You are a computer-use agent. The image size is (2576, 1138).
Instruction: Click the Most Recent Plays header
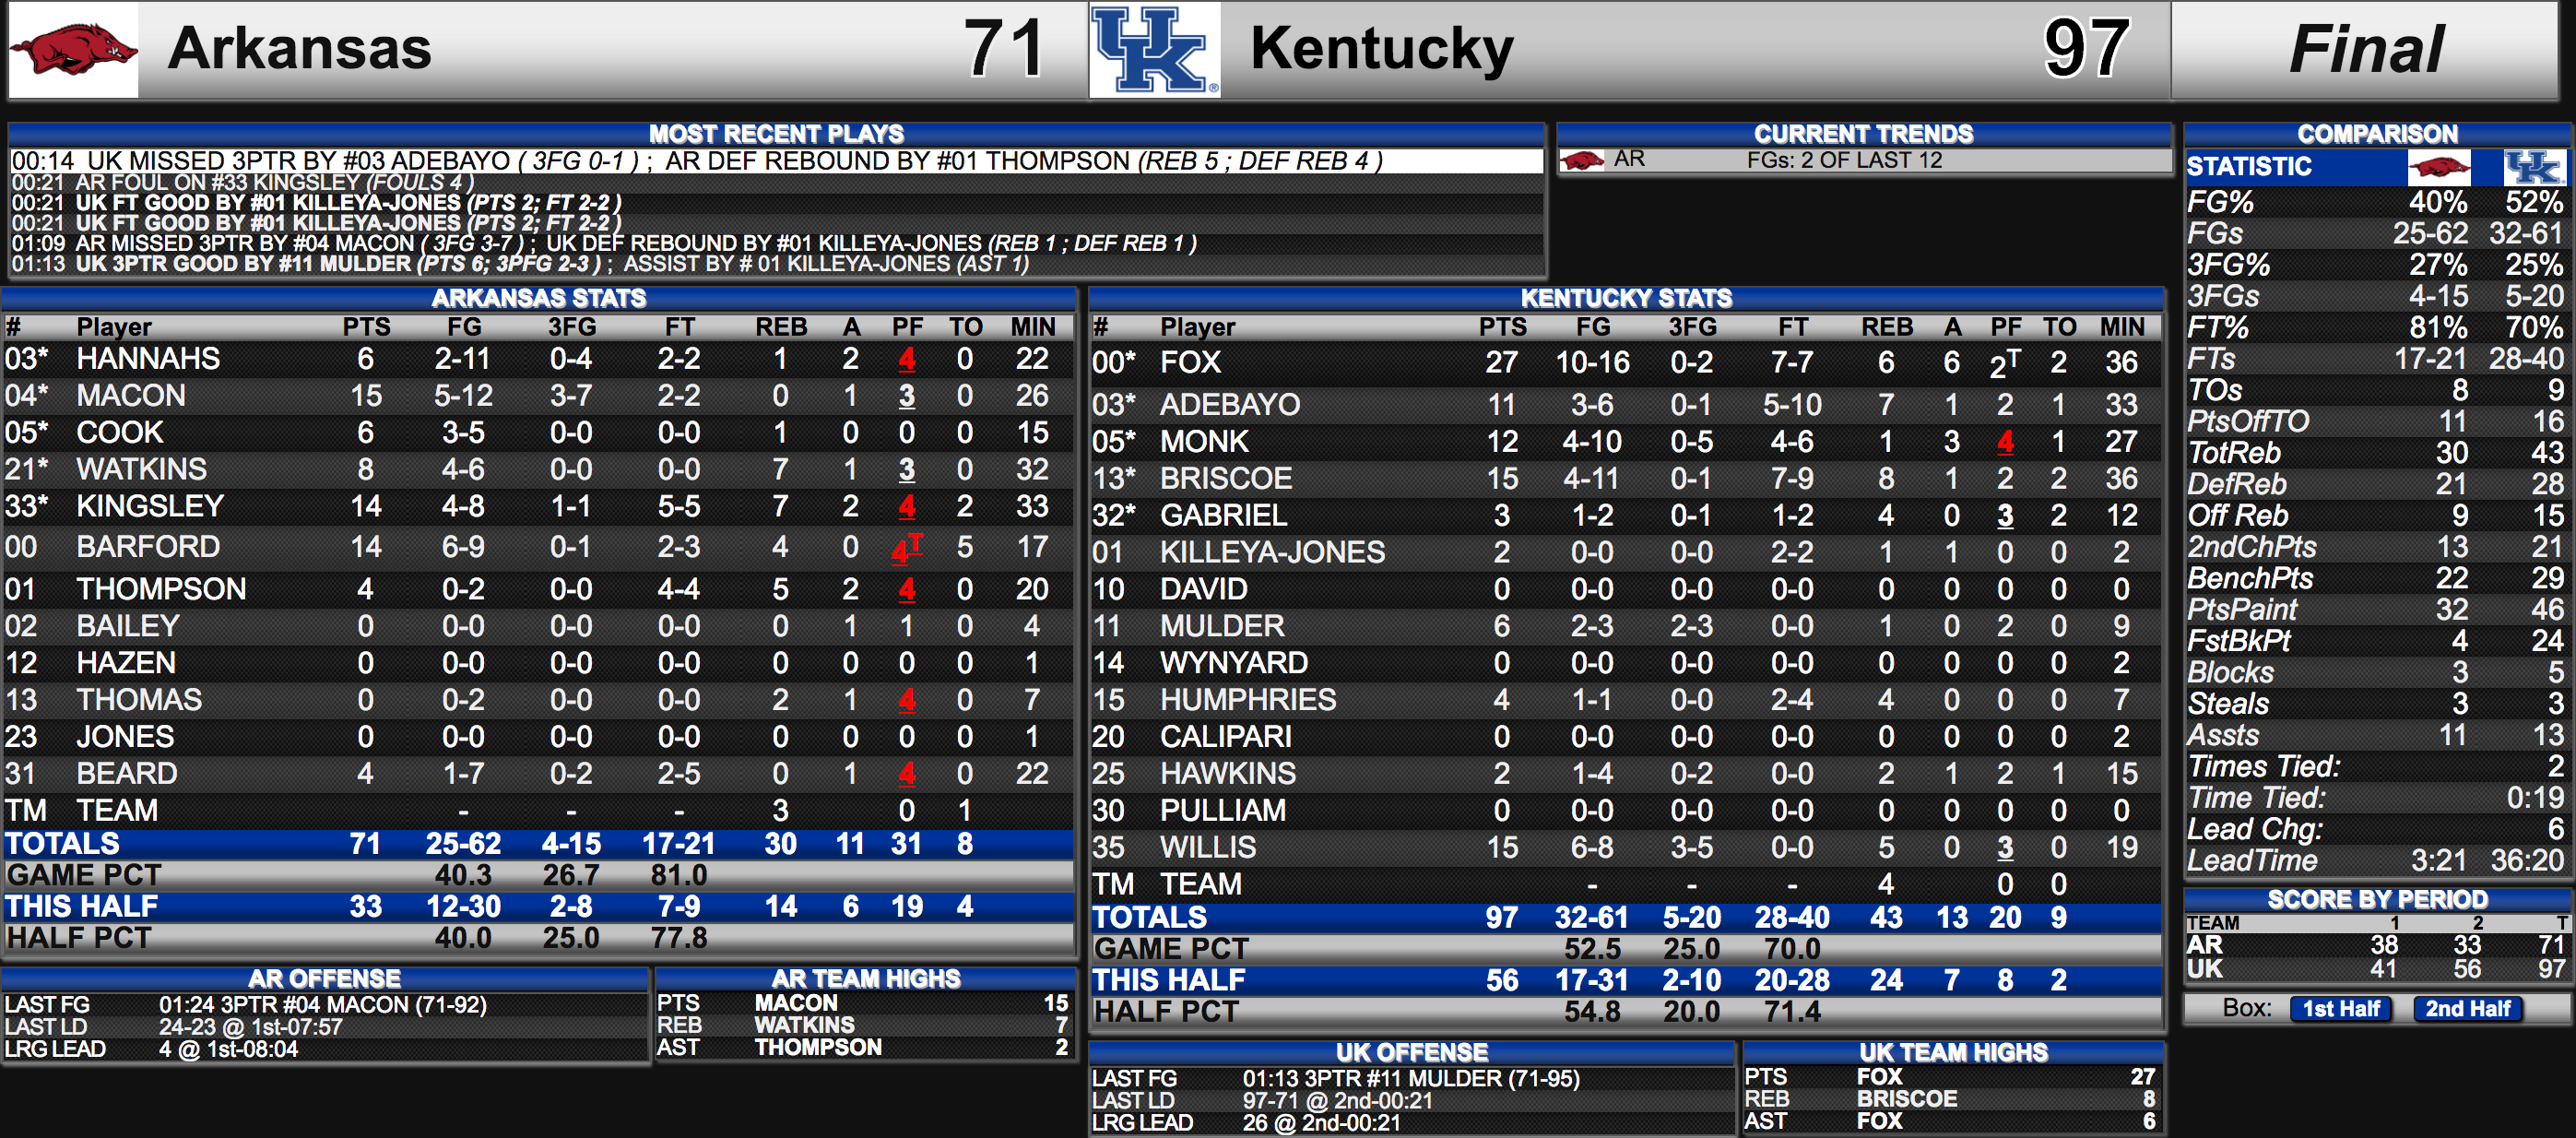click(x=776, y=134)
